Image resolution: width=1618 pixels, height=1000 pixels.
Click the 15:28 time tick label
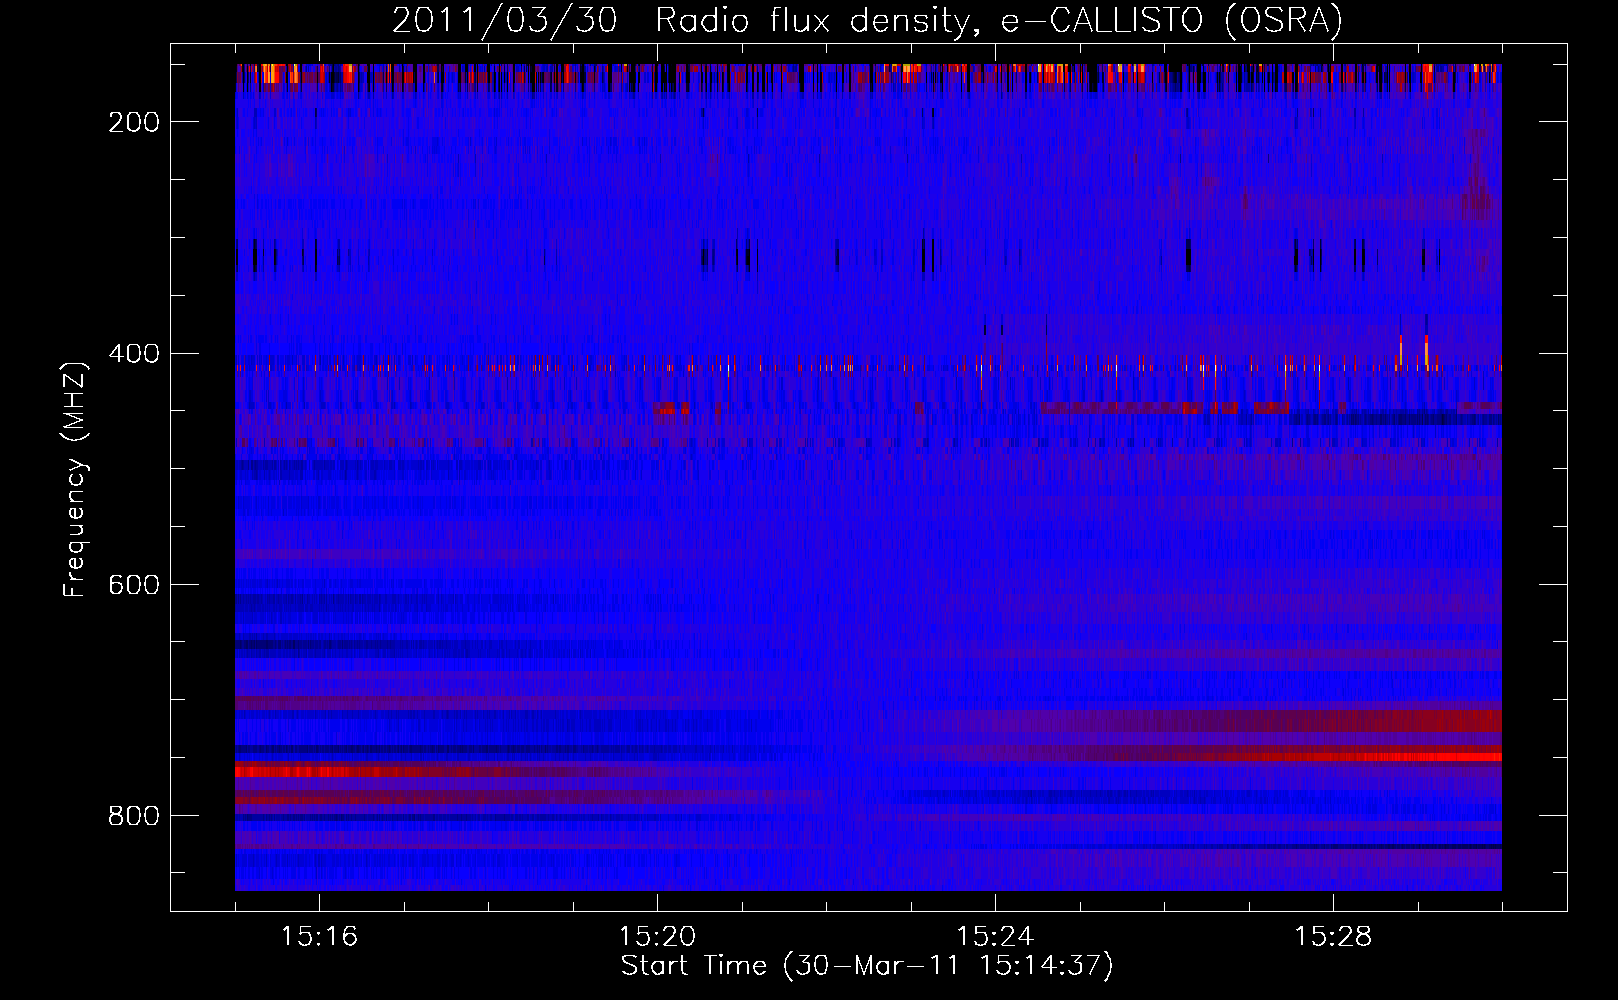[1333, 937]
